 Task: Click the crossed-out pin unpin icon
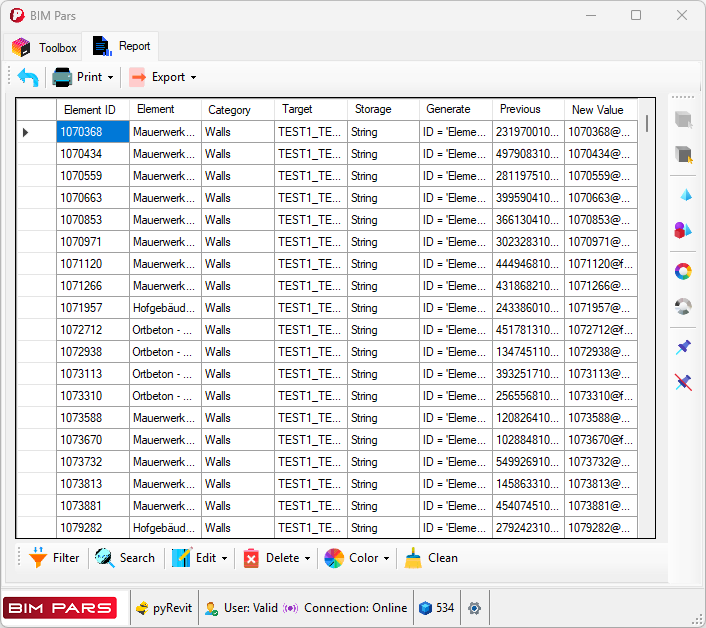point(683,383)
